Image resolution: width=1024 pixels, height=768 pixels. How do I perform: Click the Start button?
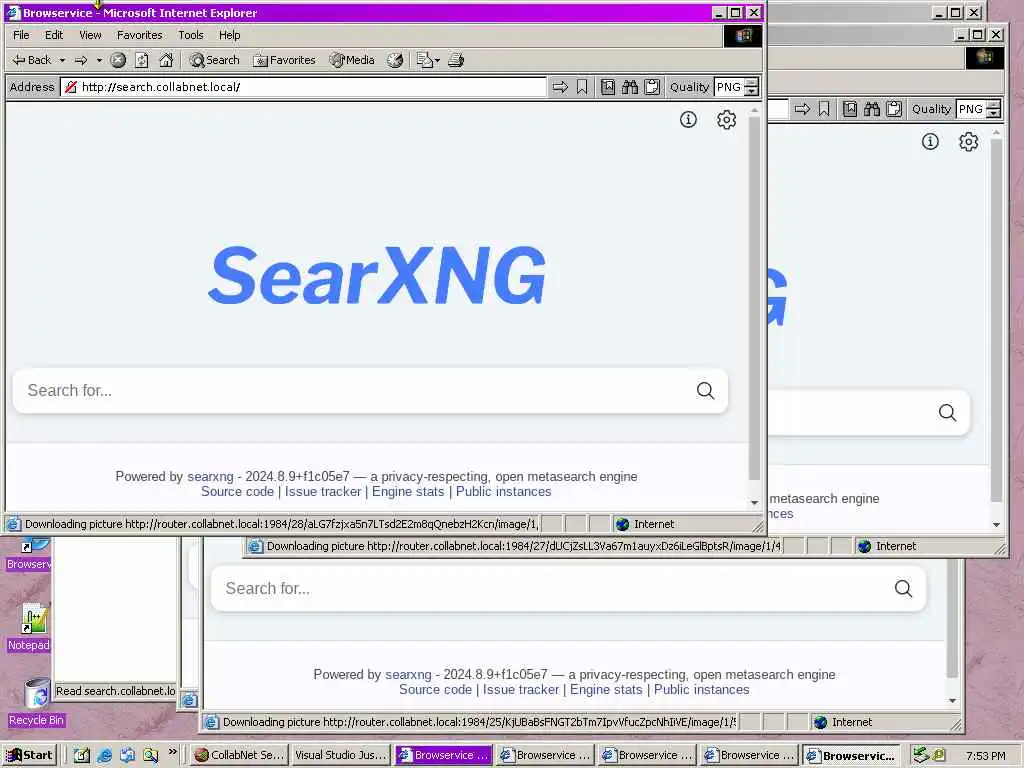tap(29, 755)
